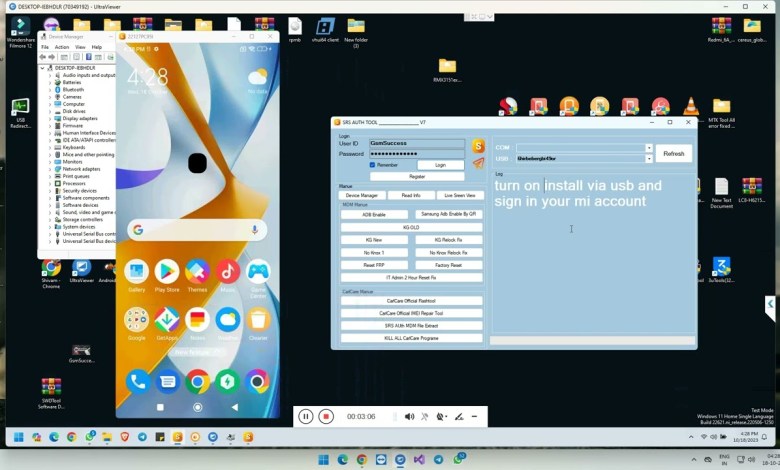The width and height of the screenshot is (780, 470).
Task: Open VLC cone icon on the desktop
Action: tap(691, 106)
